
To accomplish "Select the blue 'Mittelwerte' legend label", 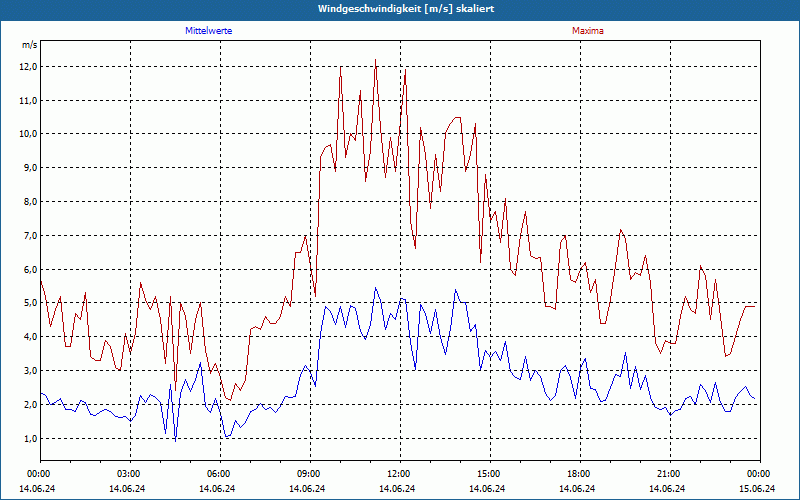I will (209, 31).
